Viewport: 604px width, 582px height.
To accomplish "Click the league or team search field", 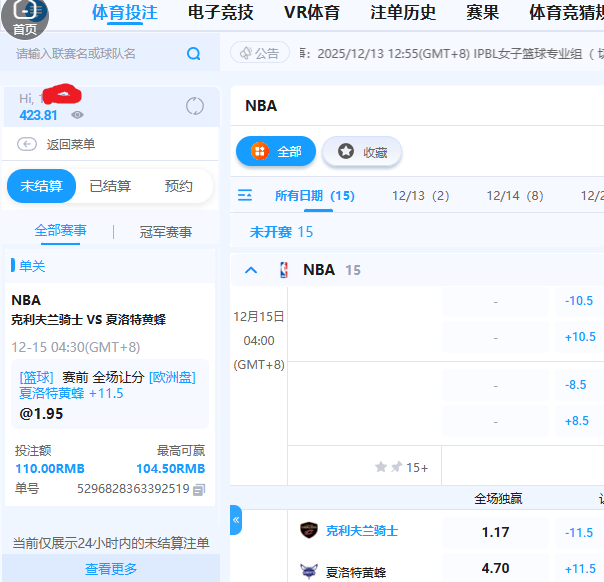I will tap(95, 53).
